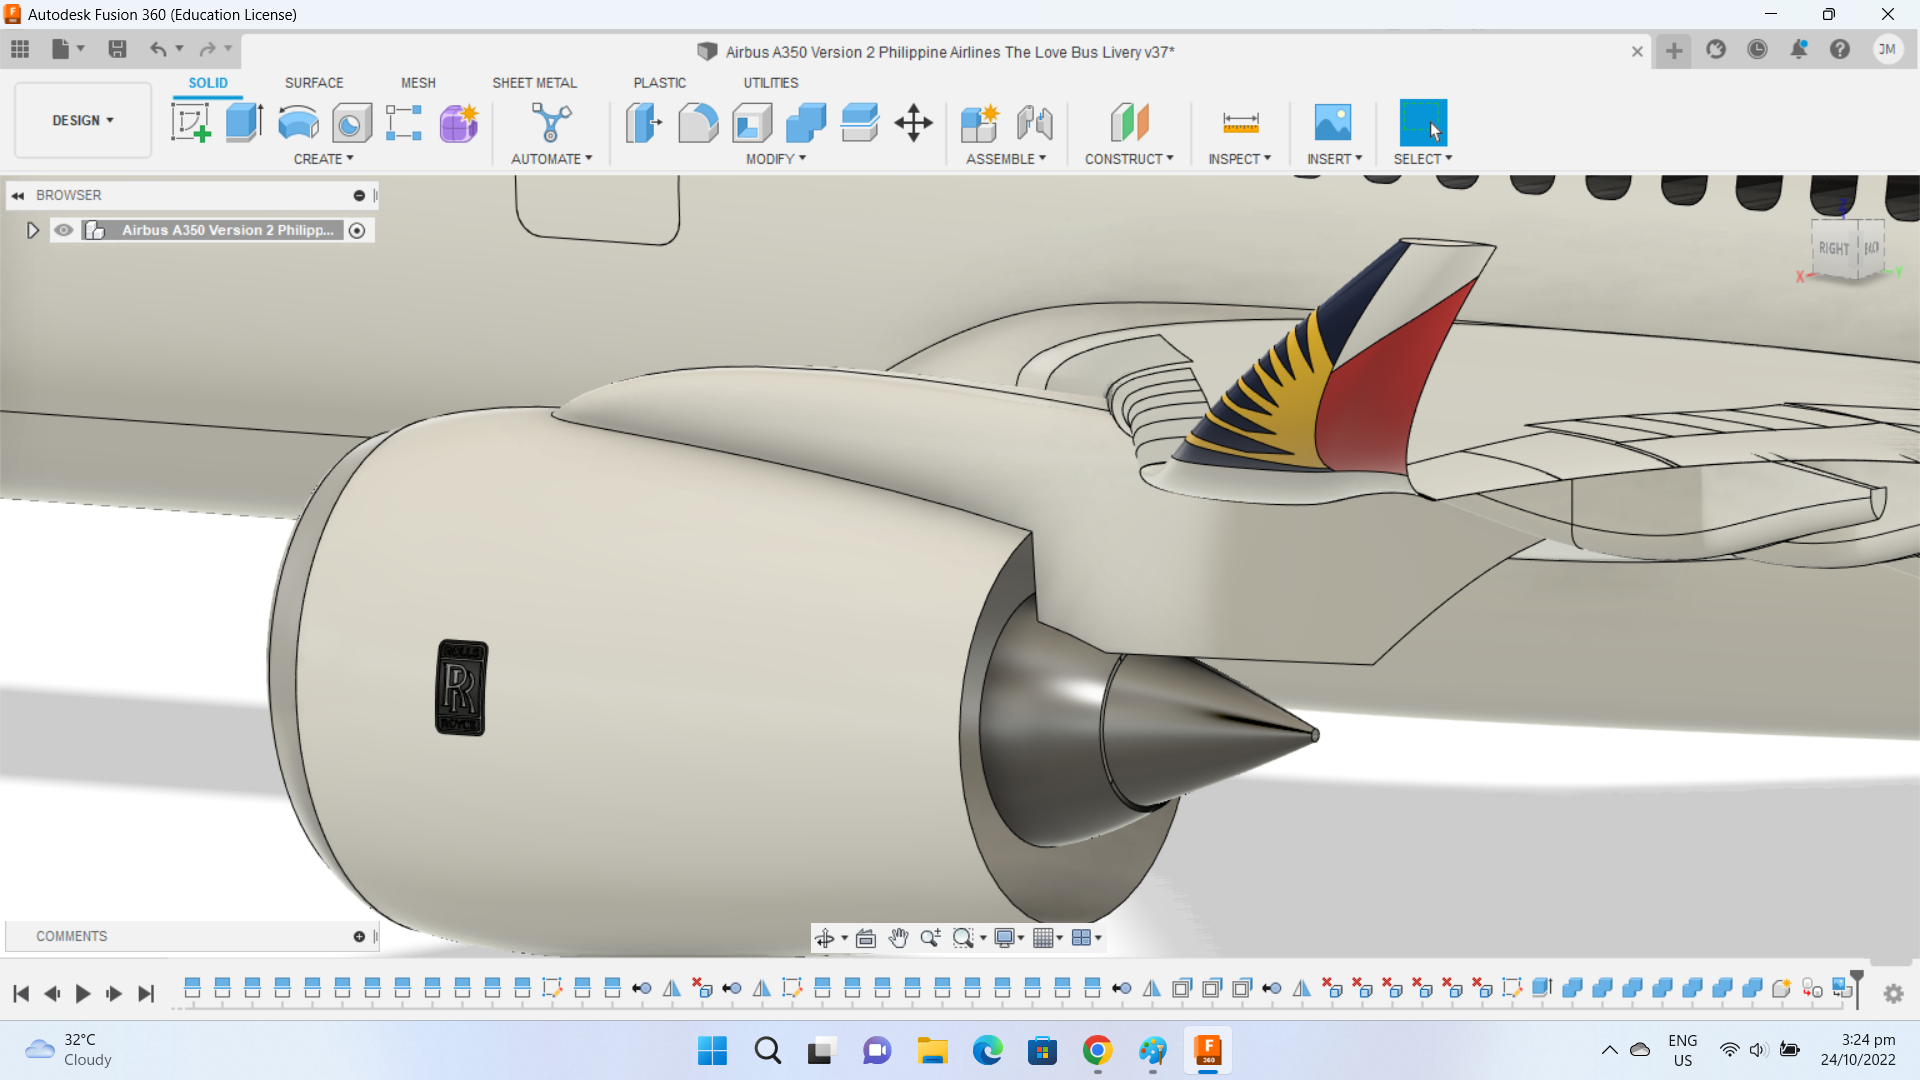Click the RIGHT face of the ViewCube
This screenshot has height=1080, width=1920.
(x=1834, y=249)
